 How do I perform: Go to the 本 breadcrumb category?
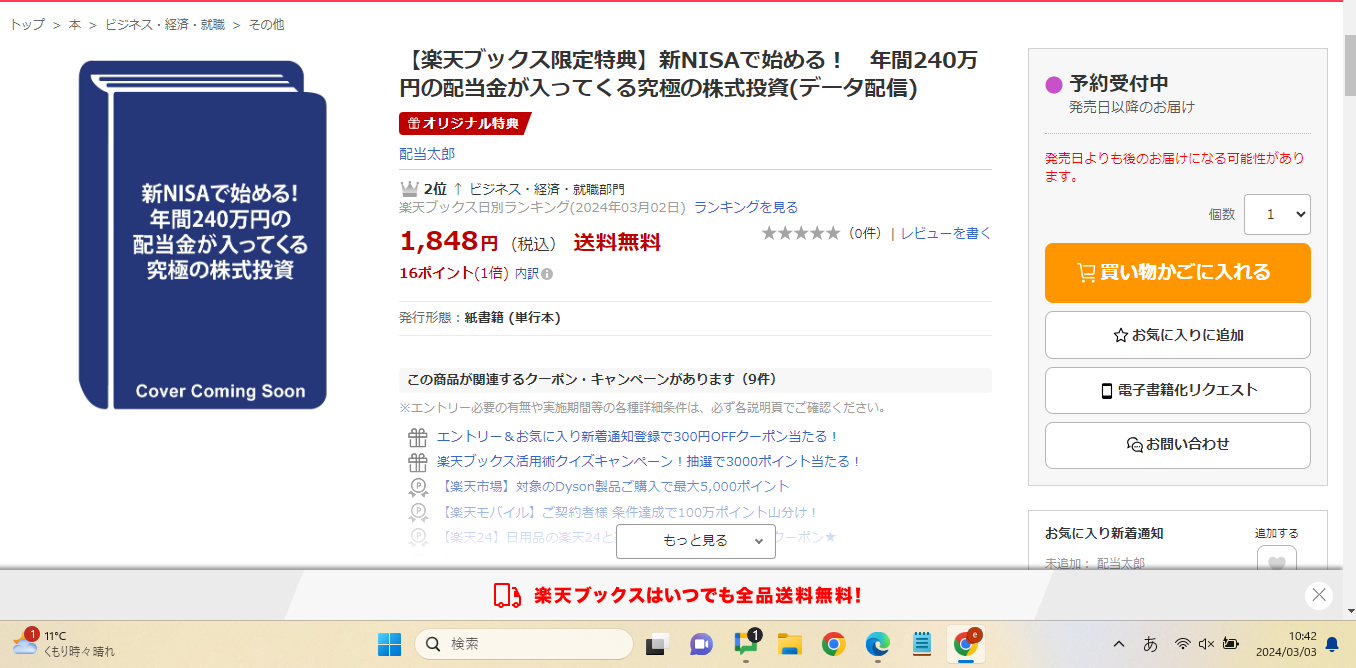[75, 24]
